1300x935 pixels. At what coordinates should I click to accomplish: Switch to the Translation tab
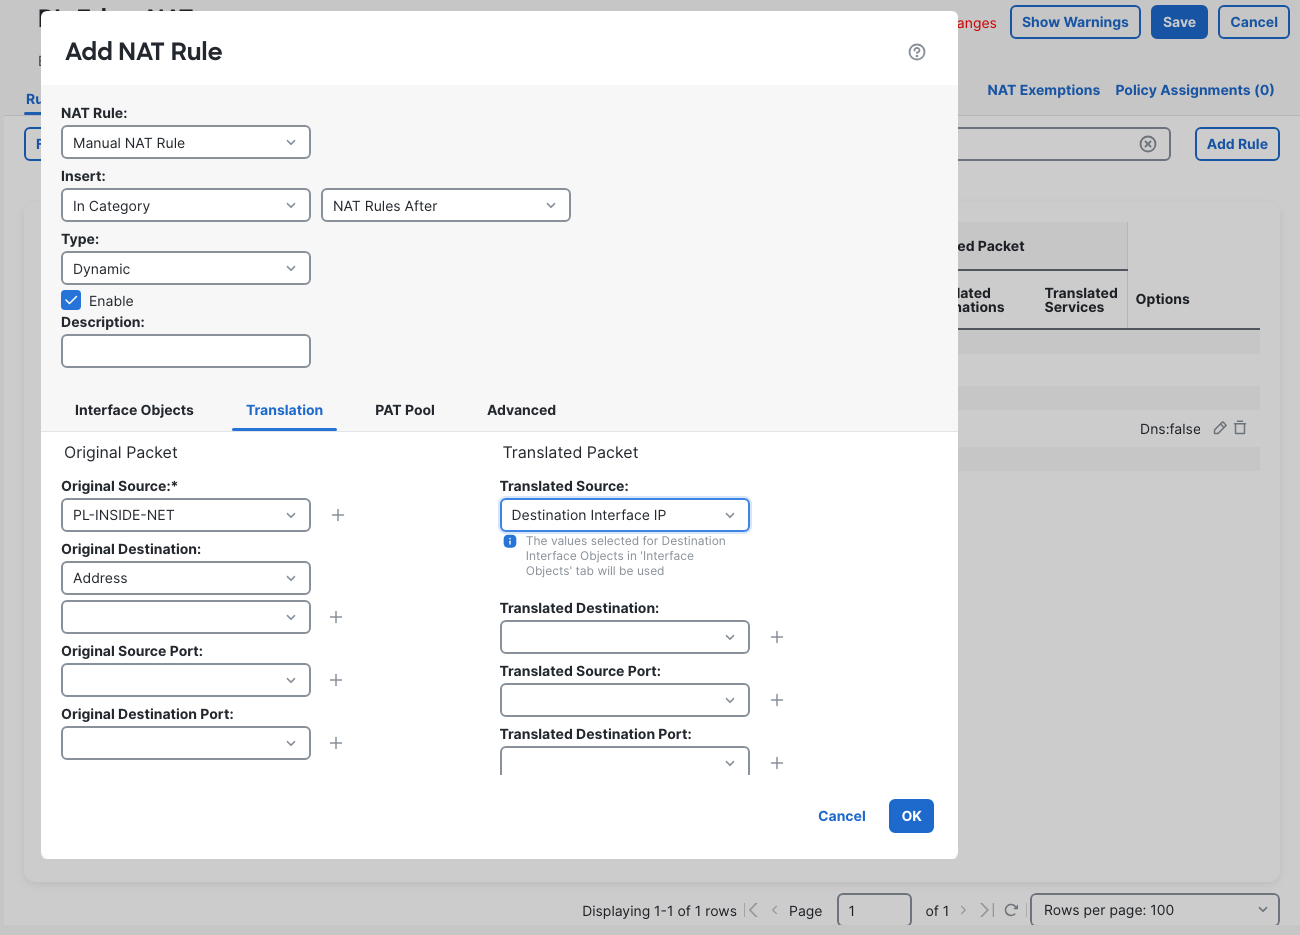285,410
